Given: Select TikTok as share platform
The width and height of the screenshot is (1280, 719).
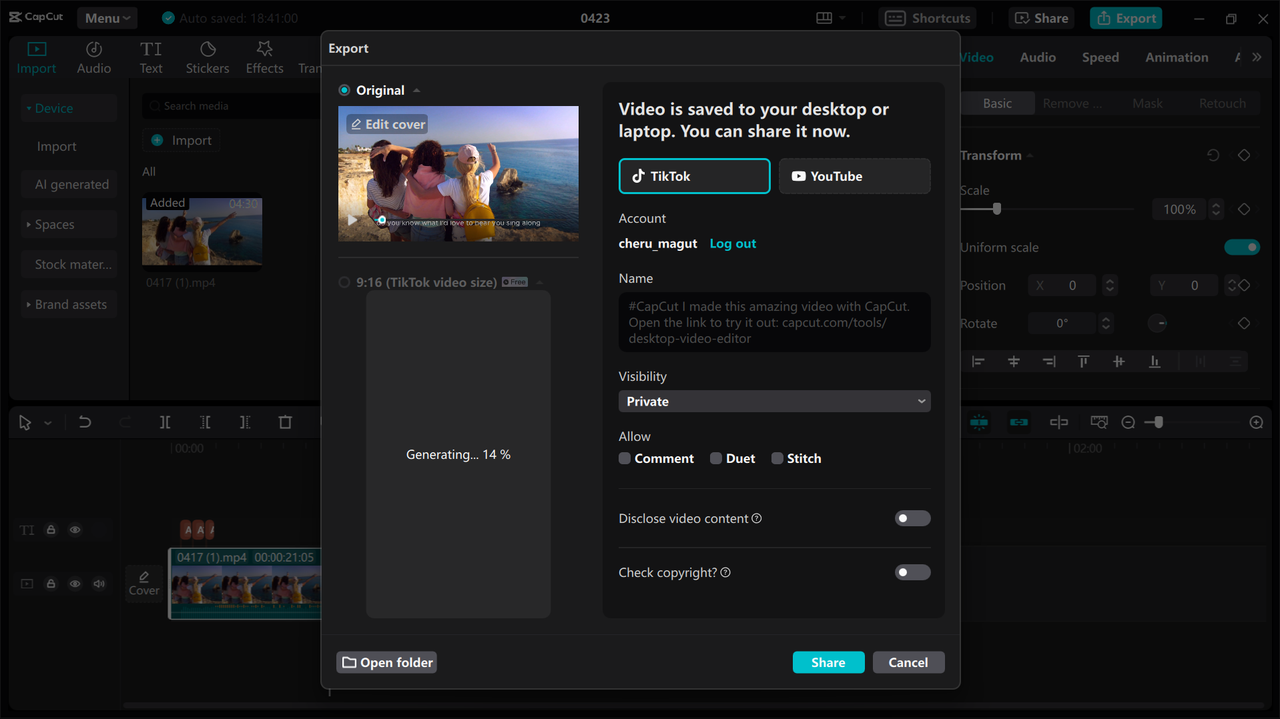Looking at the screenshot, I should [694, 176].
